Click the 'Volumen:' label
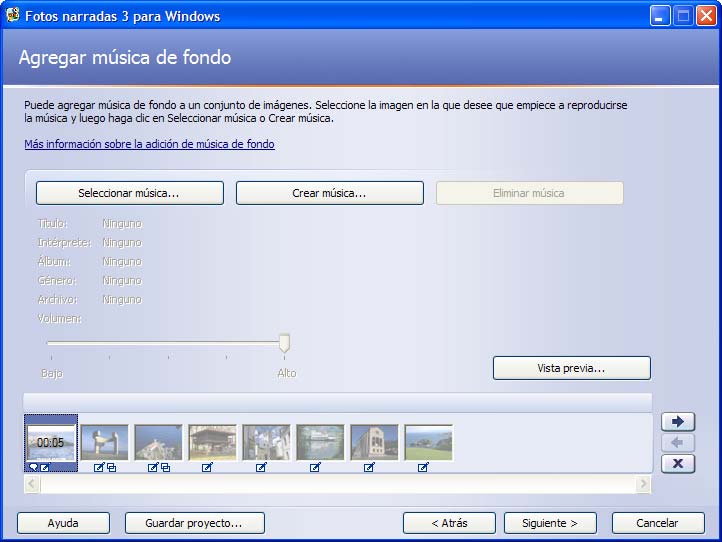Image resolution: width=722 pixels, height=542 pixels. coord(60,318)
